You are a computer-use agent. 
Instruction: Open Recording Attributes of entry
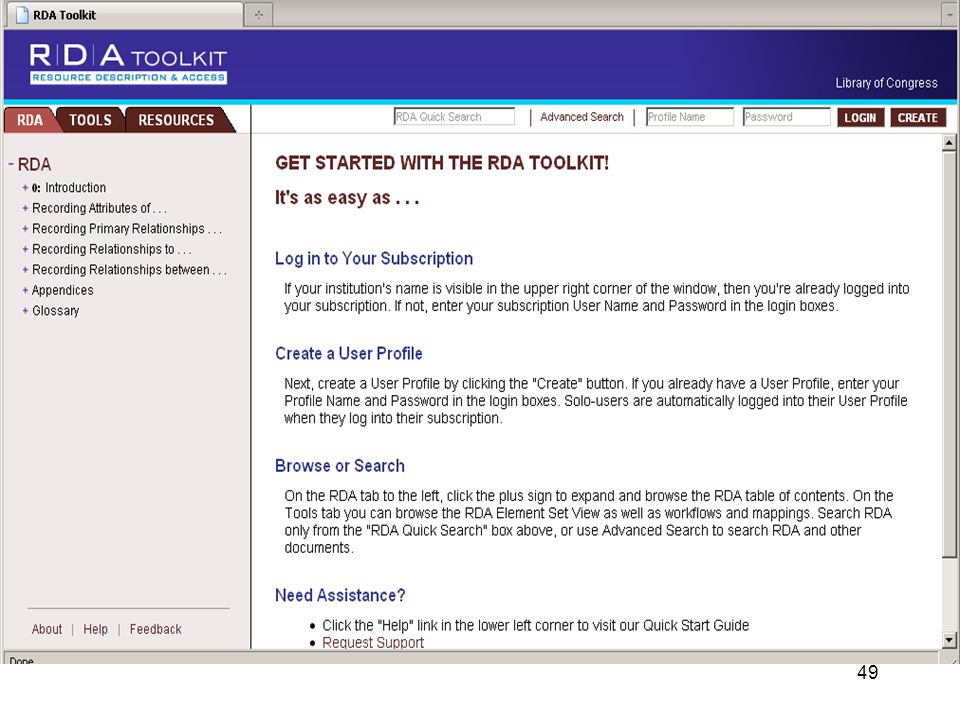coord(99,208)
